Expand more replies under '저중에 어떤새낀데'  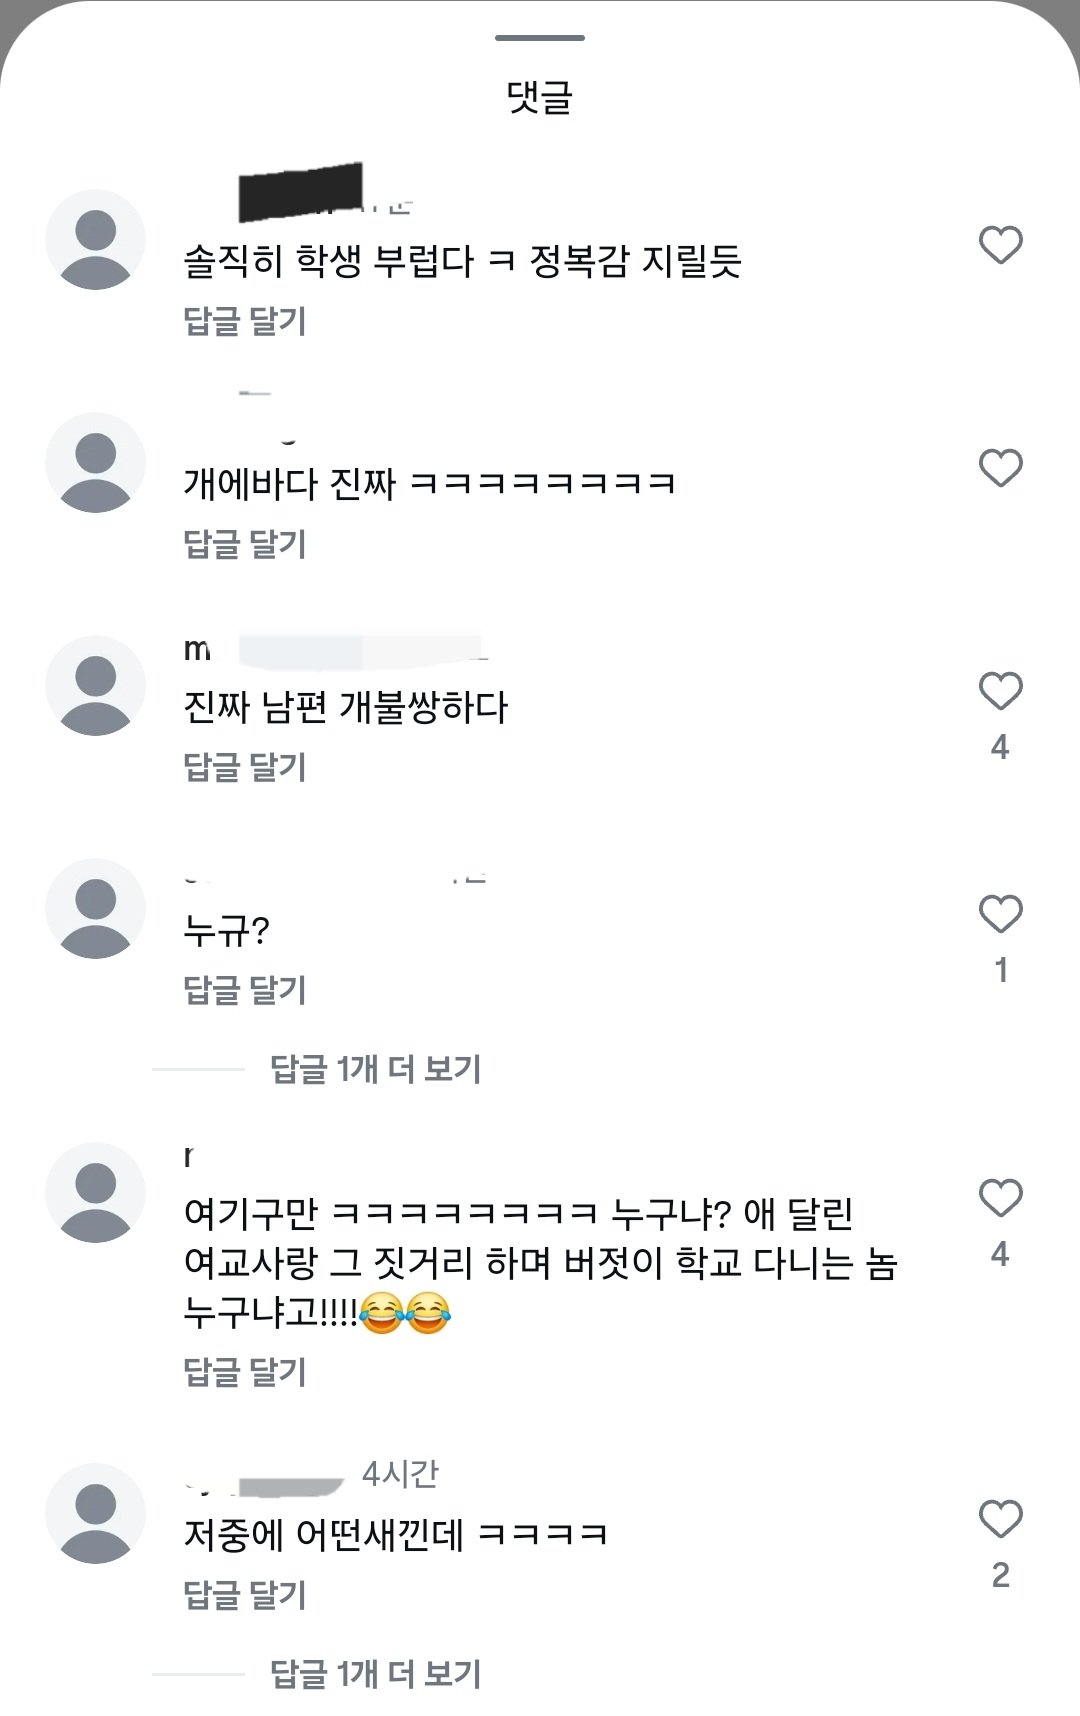coord(375,1674)
